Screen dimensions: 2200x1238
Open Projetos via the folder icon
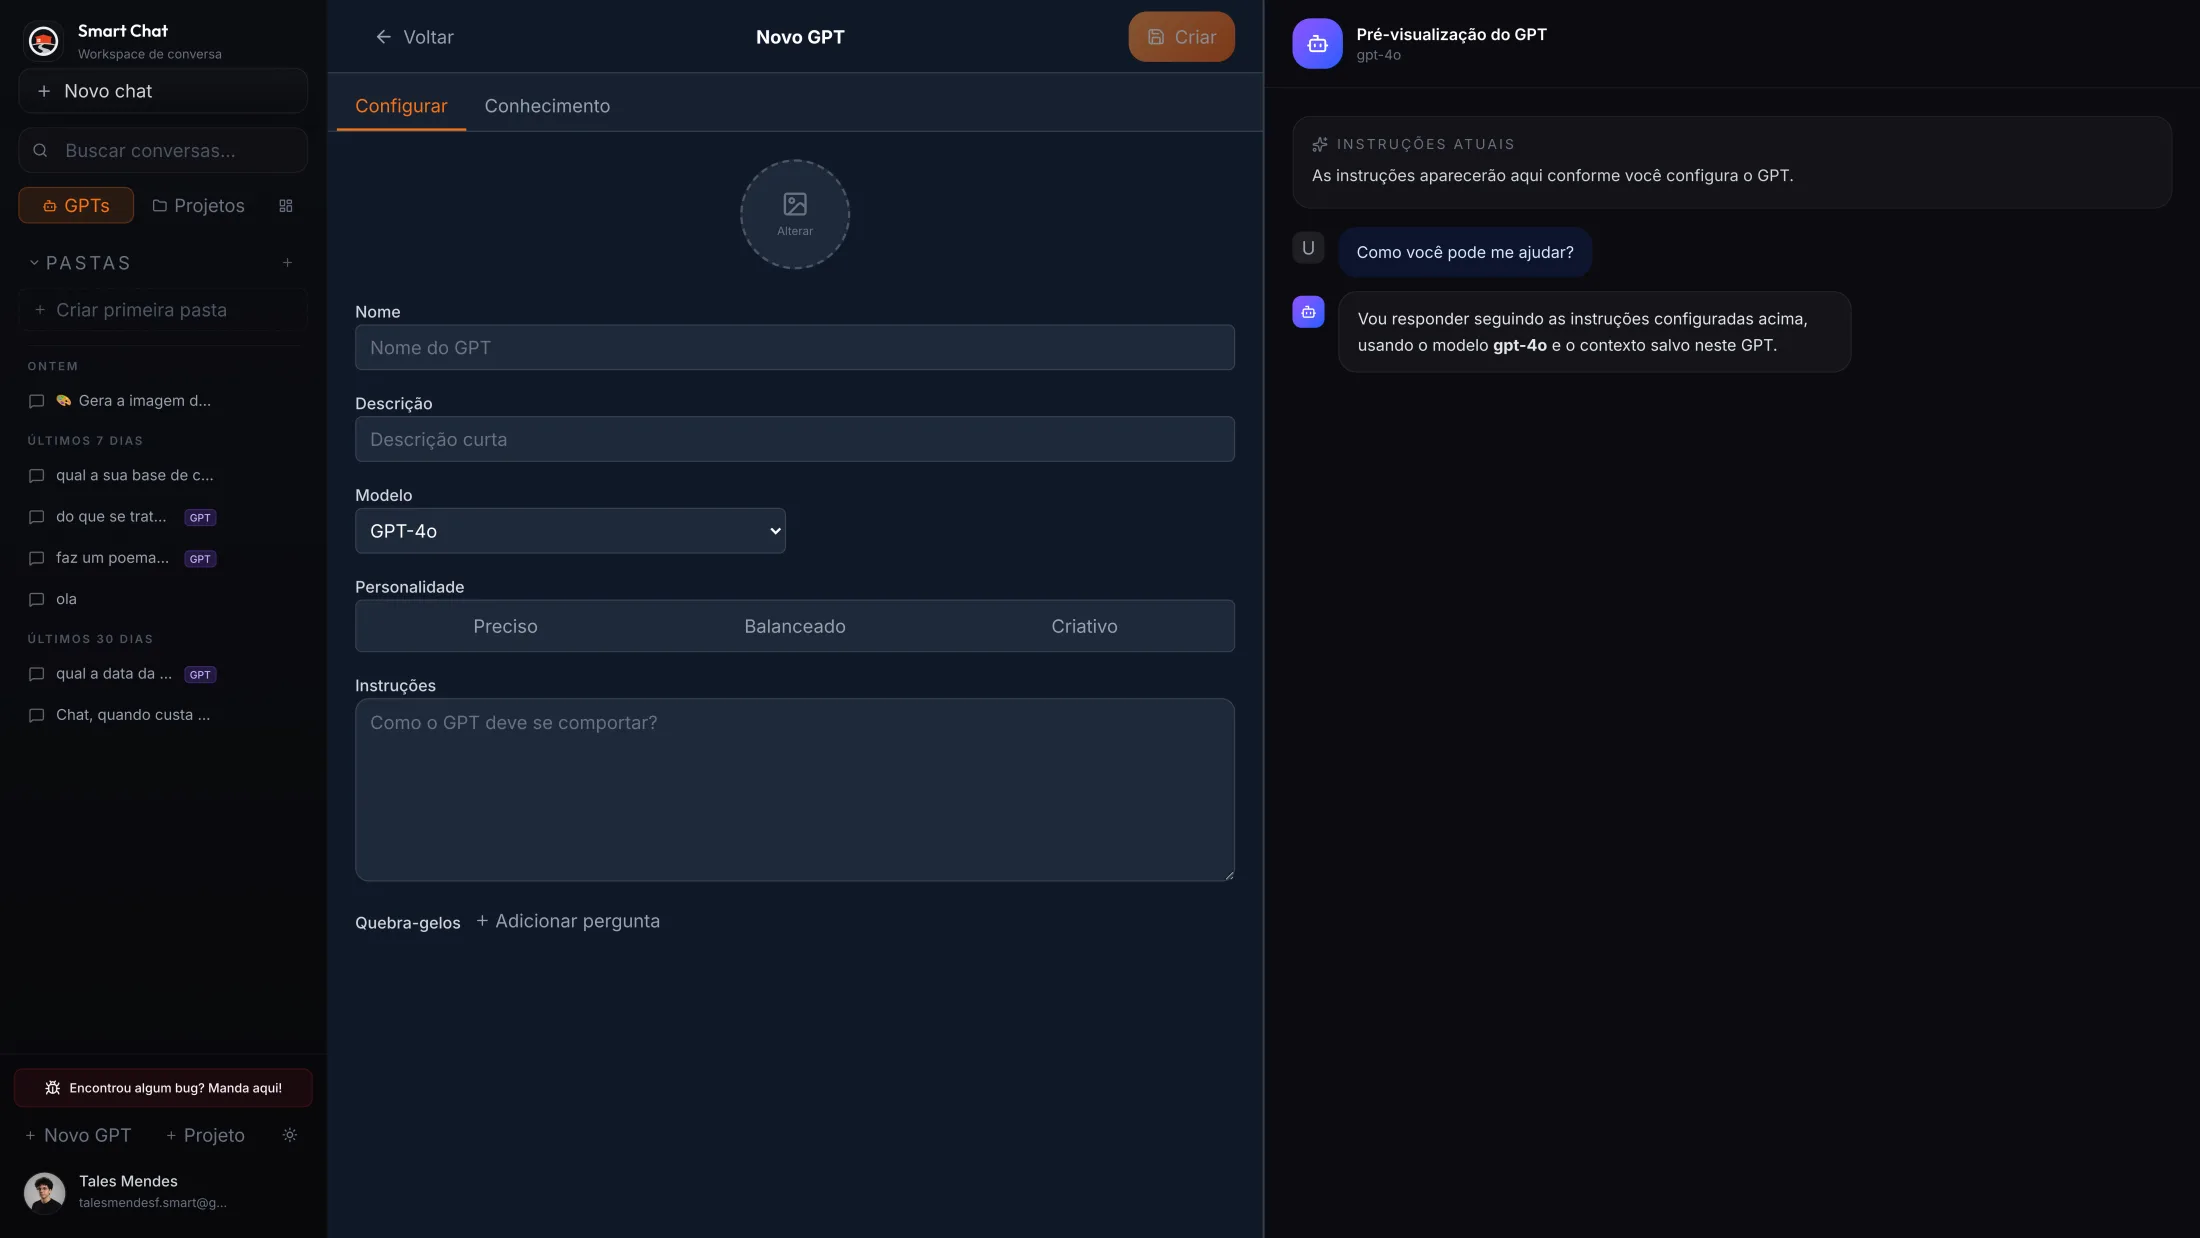[x=162, y=205]
